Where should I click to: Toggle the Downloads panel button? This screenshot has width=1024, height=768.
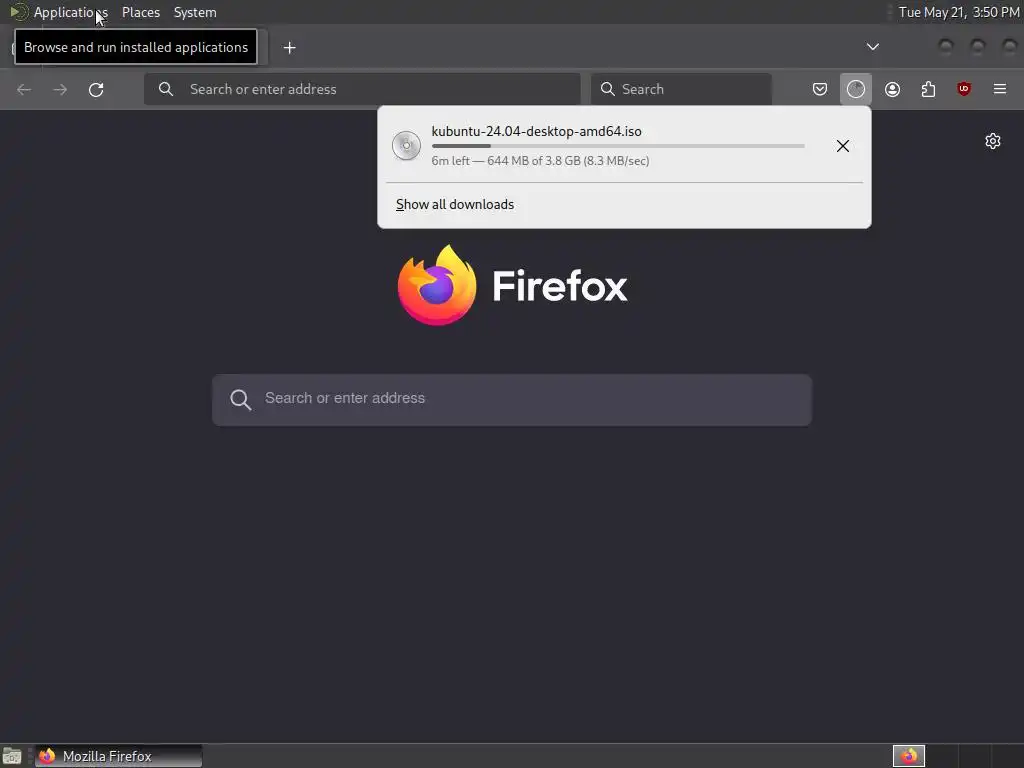[x=856, y=89]
